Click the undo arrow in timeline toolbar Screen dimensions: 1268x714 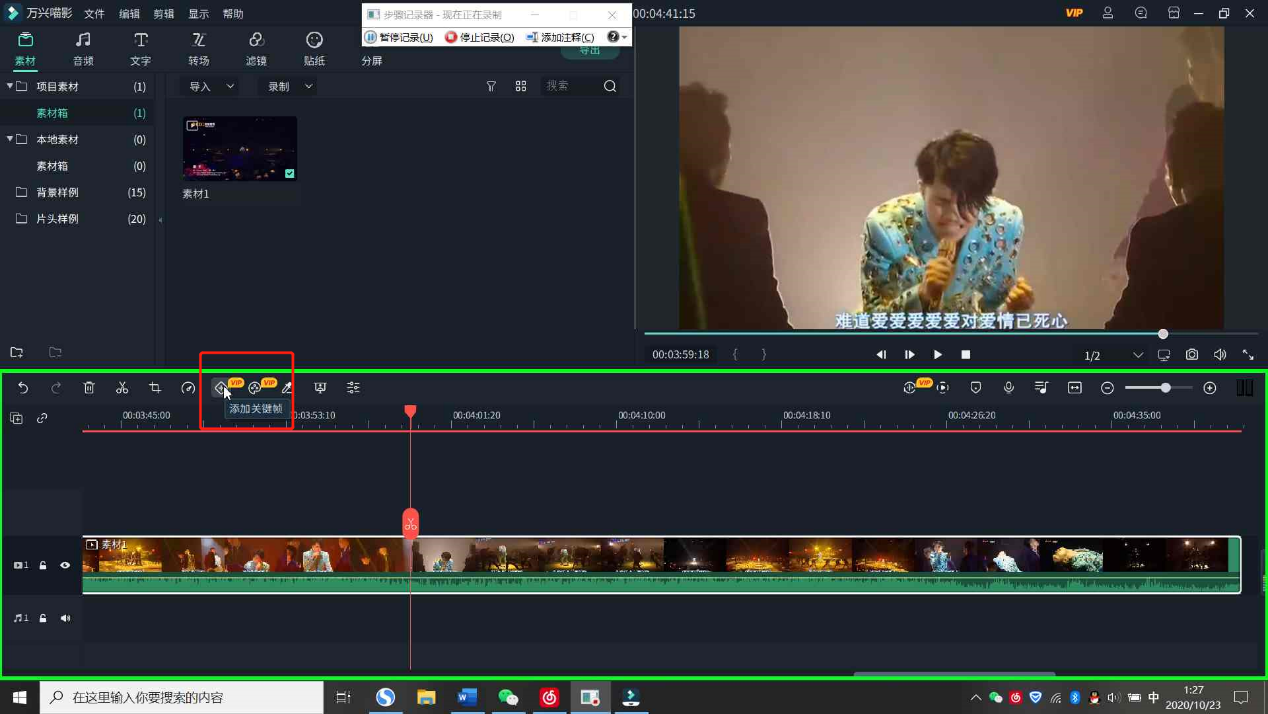pos(23,388)
